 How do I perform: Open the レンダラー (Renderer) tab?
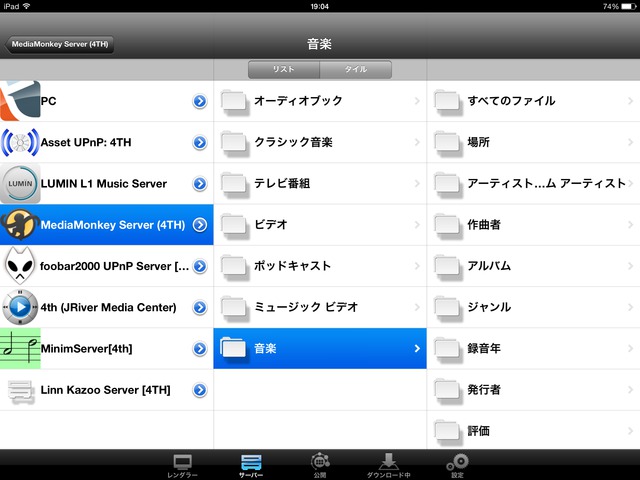pos(182,466)
